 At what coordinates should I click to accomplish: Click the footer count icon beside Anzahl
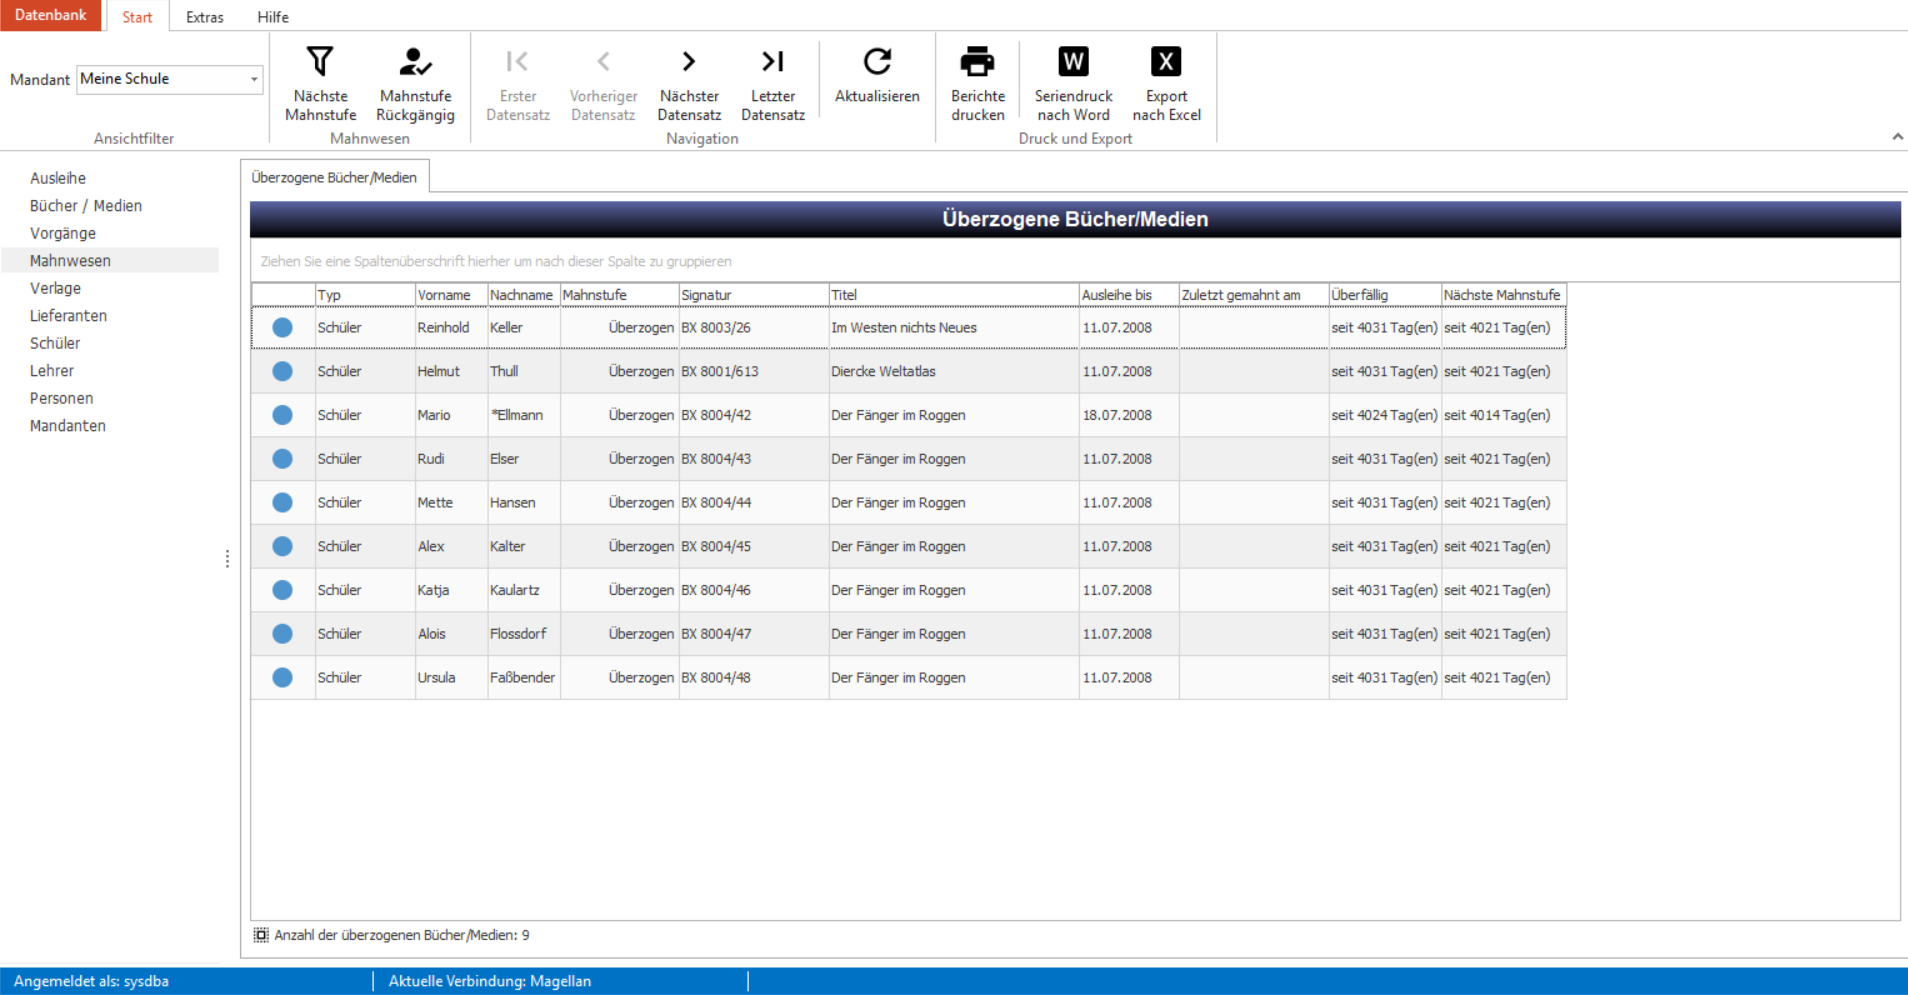coord(261,935)
